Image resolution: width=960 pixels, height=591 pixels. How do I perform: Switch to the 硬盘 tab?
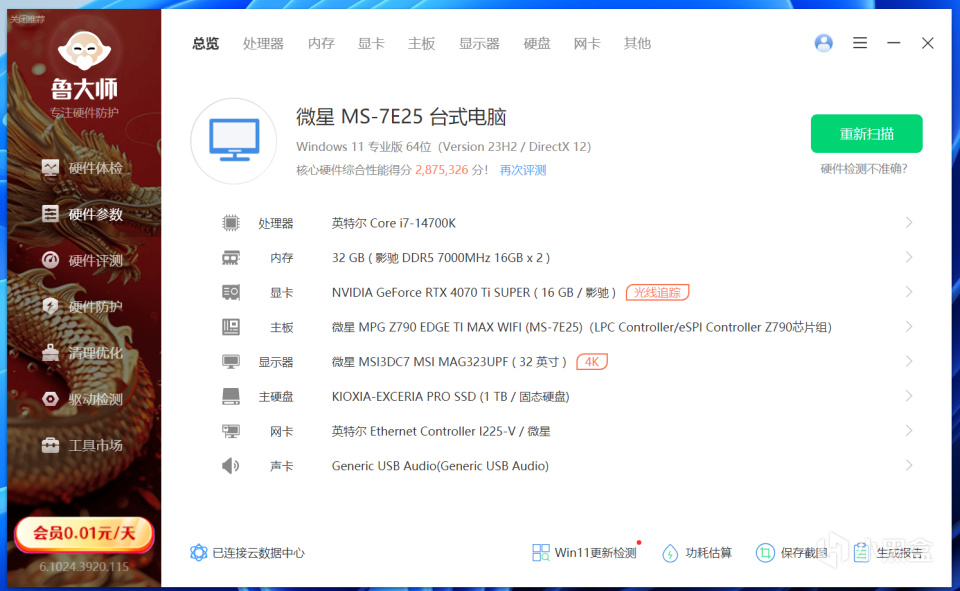click(537, 43)
